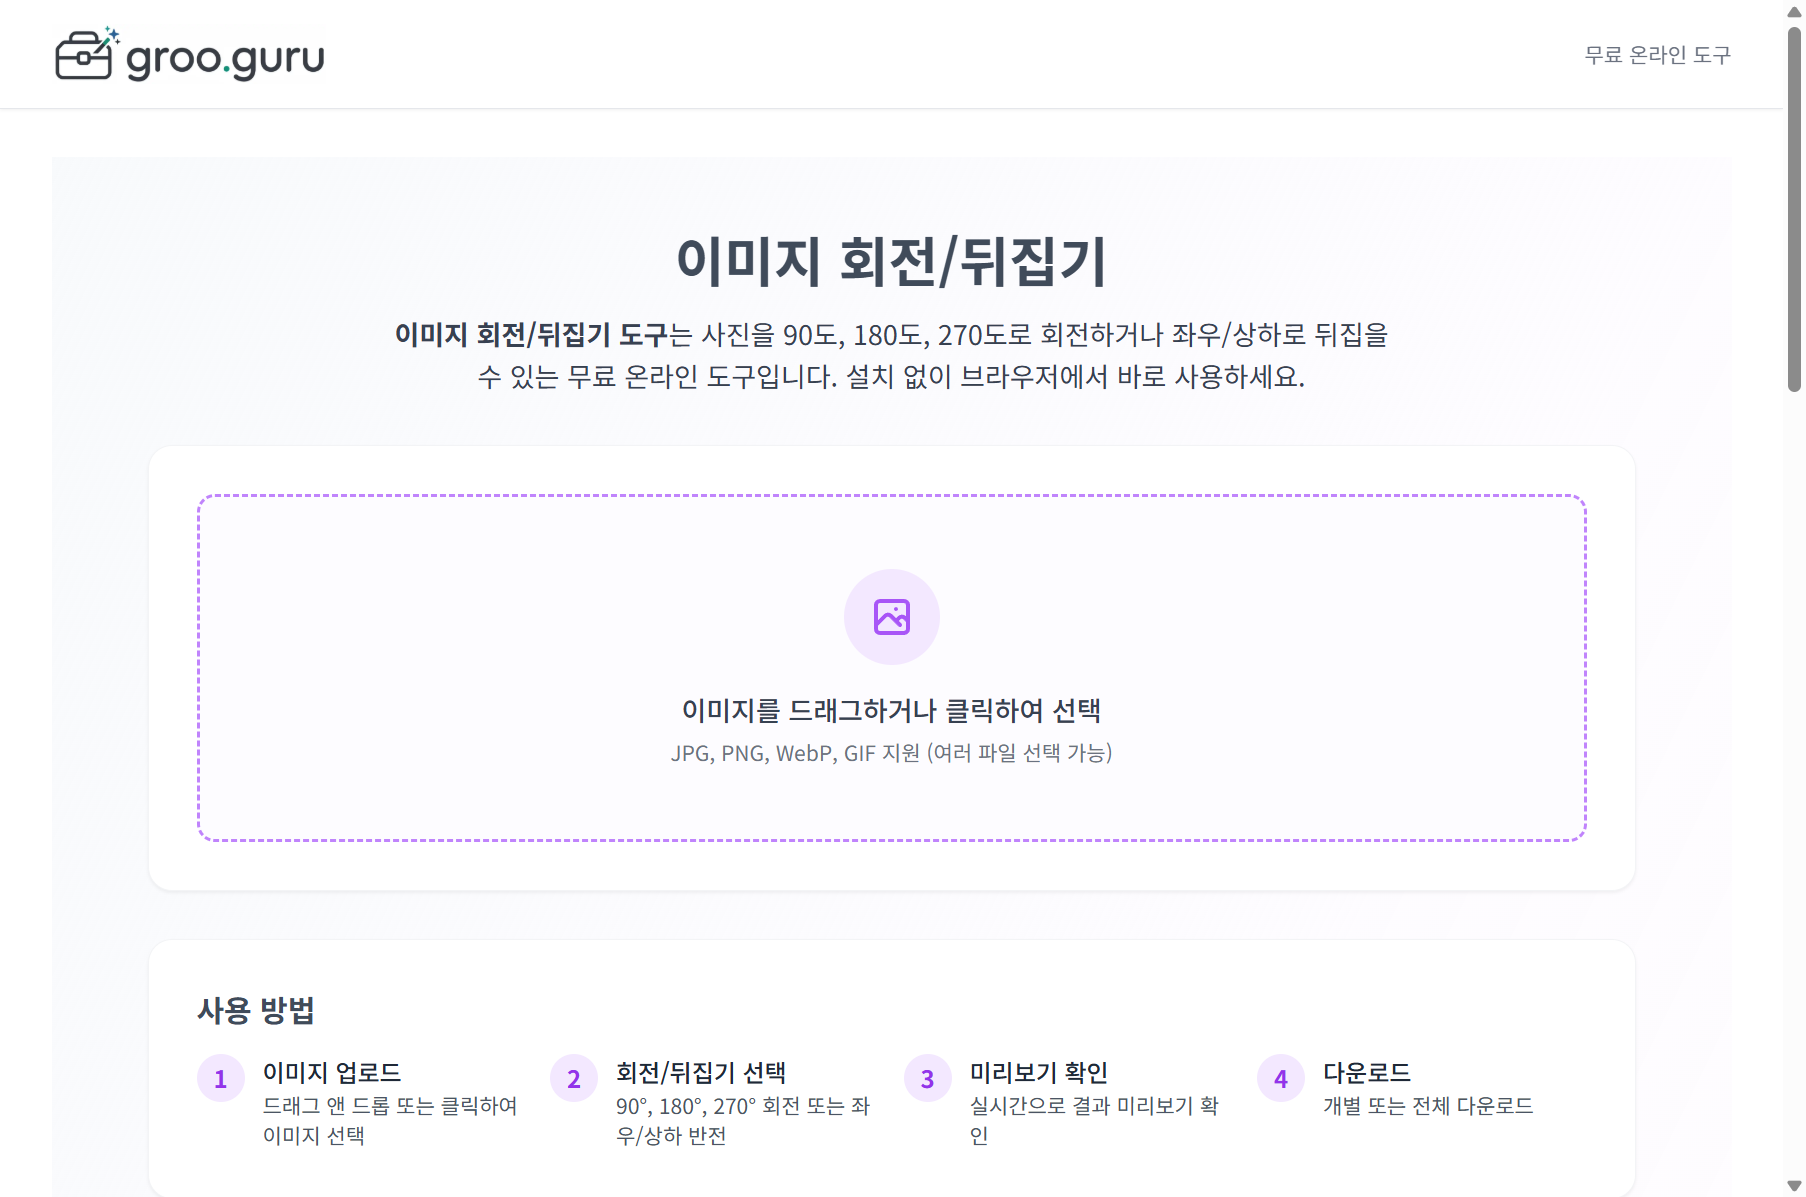Screen dimensions: 1806x1197
Task: Click the numbered circle for step 2
Action: coord(574,1079)
